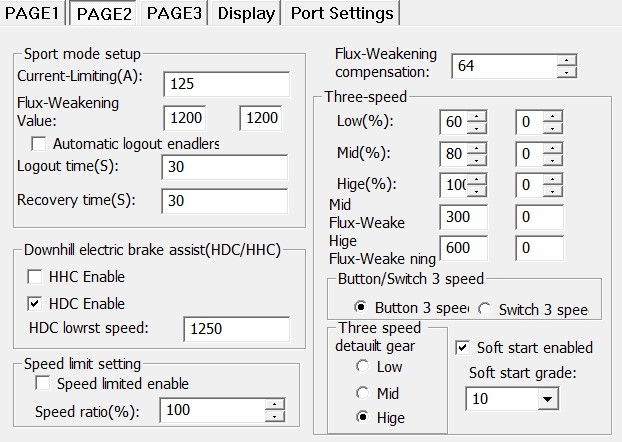The image size is (622, 442).
Task: Enable Automatic logout checkbox
Action: [x=39, y=143]
